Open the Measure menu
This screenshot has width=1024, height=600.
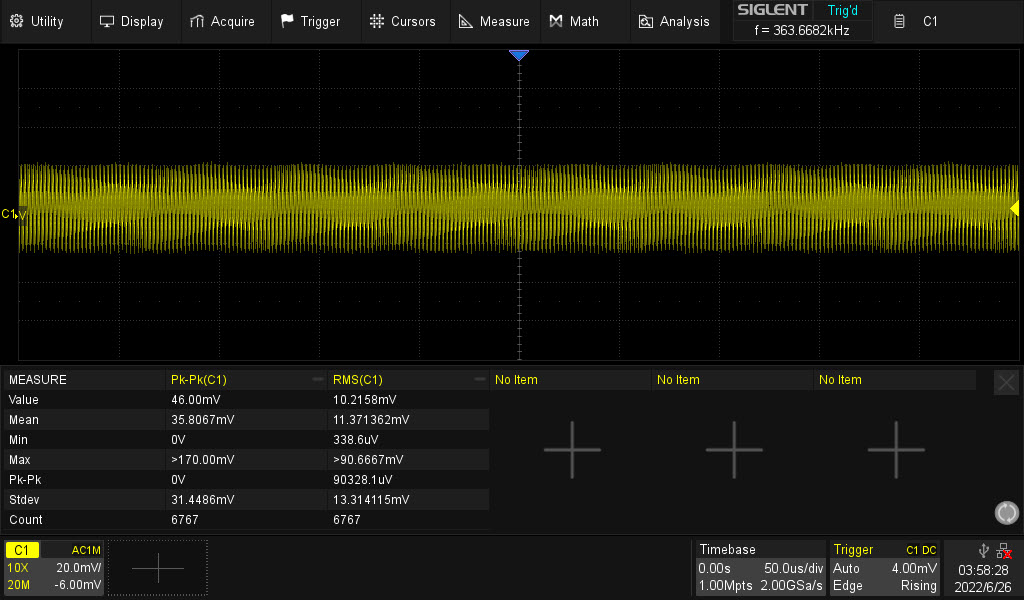(494, 21)
